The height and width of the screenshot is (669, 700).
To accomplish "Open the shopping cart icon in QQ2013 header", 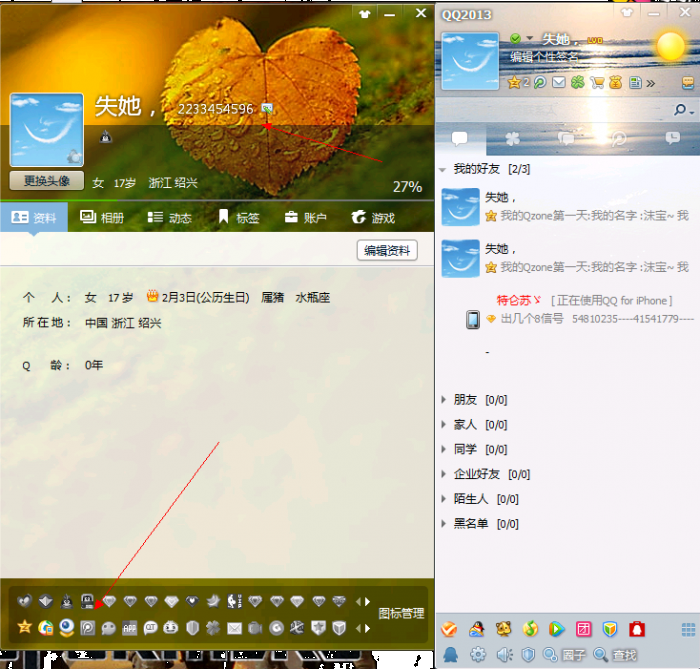I will click(x=597, y=83).
